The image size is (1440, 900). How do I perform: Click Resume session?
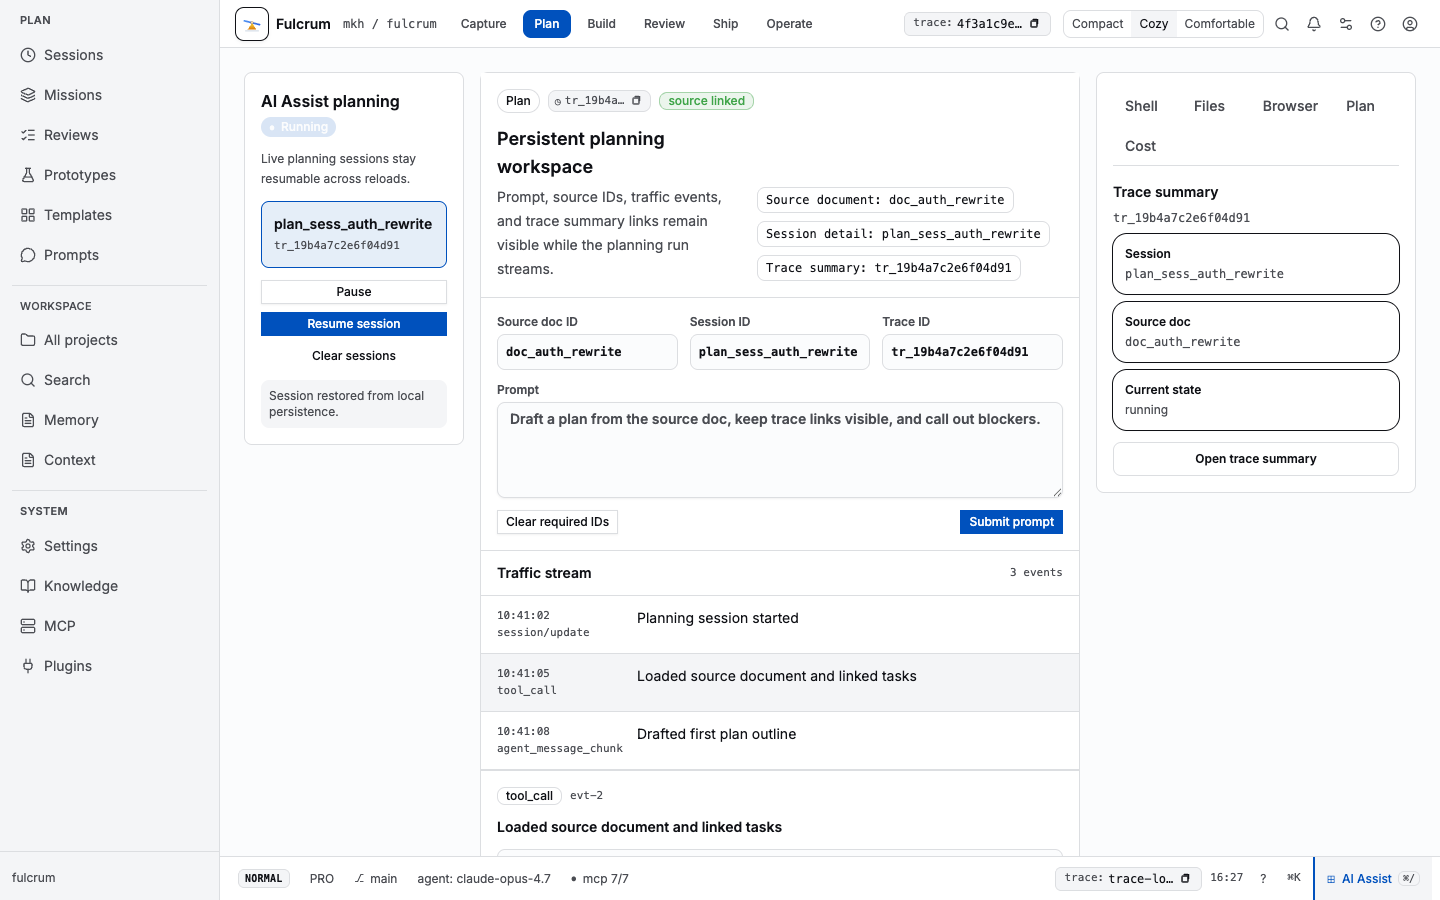(354, 324)
